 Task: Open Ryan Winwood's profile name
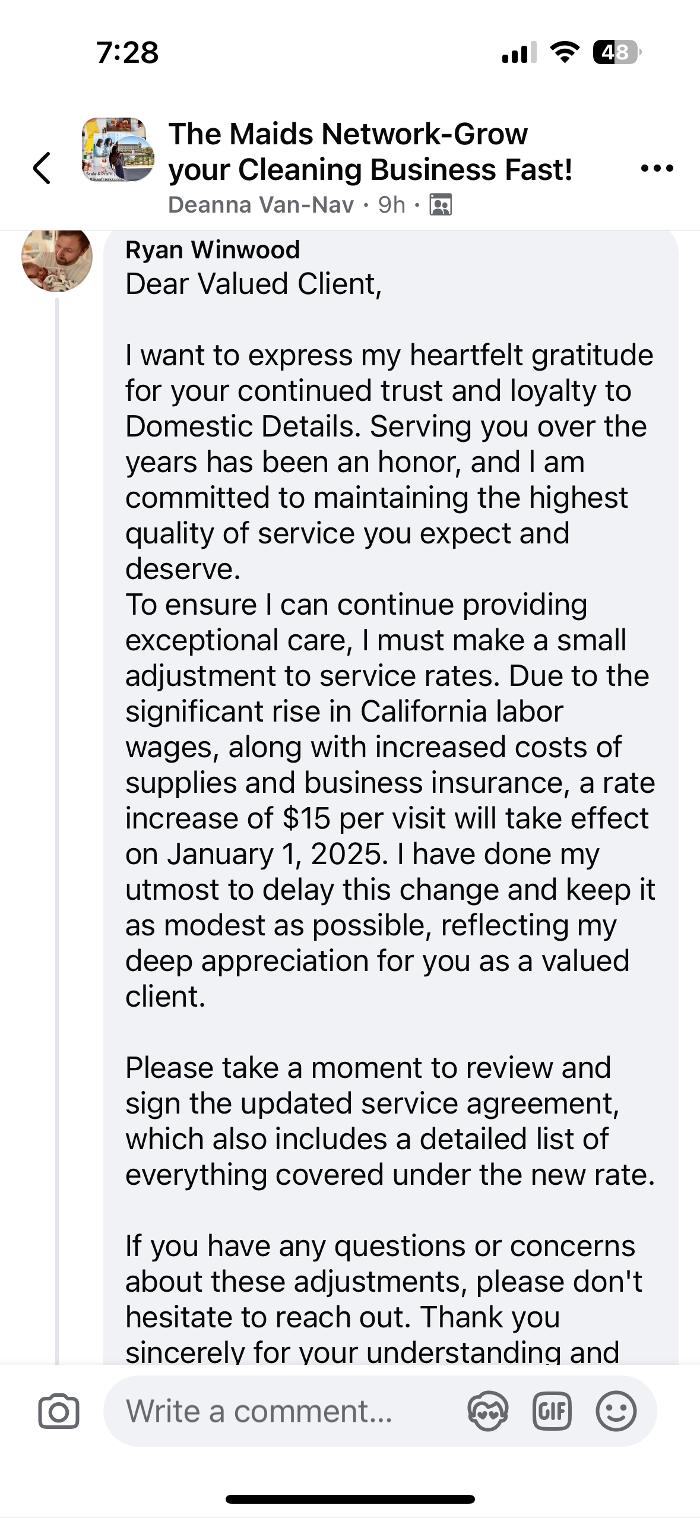coord(212,250)
